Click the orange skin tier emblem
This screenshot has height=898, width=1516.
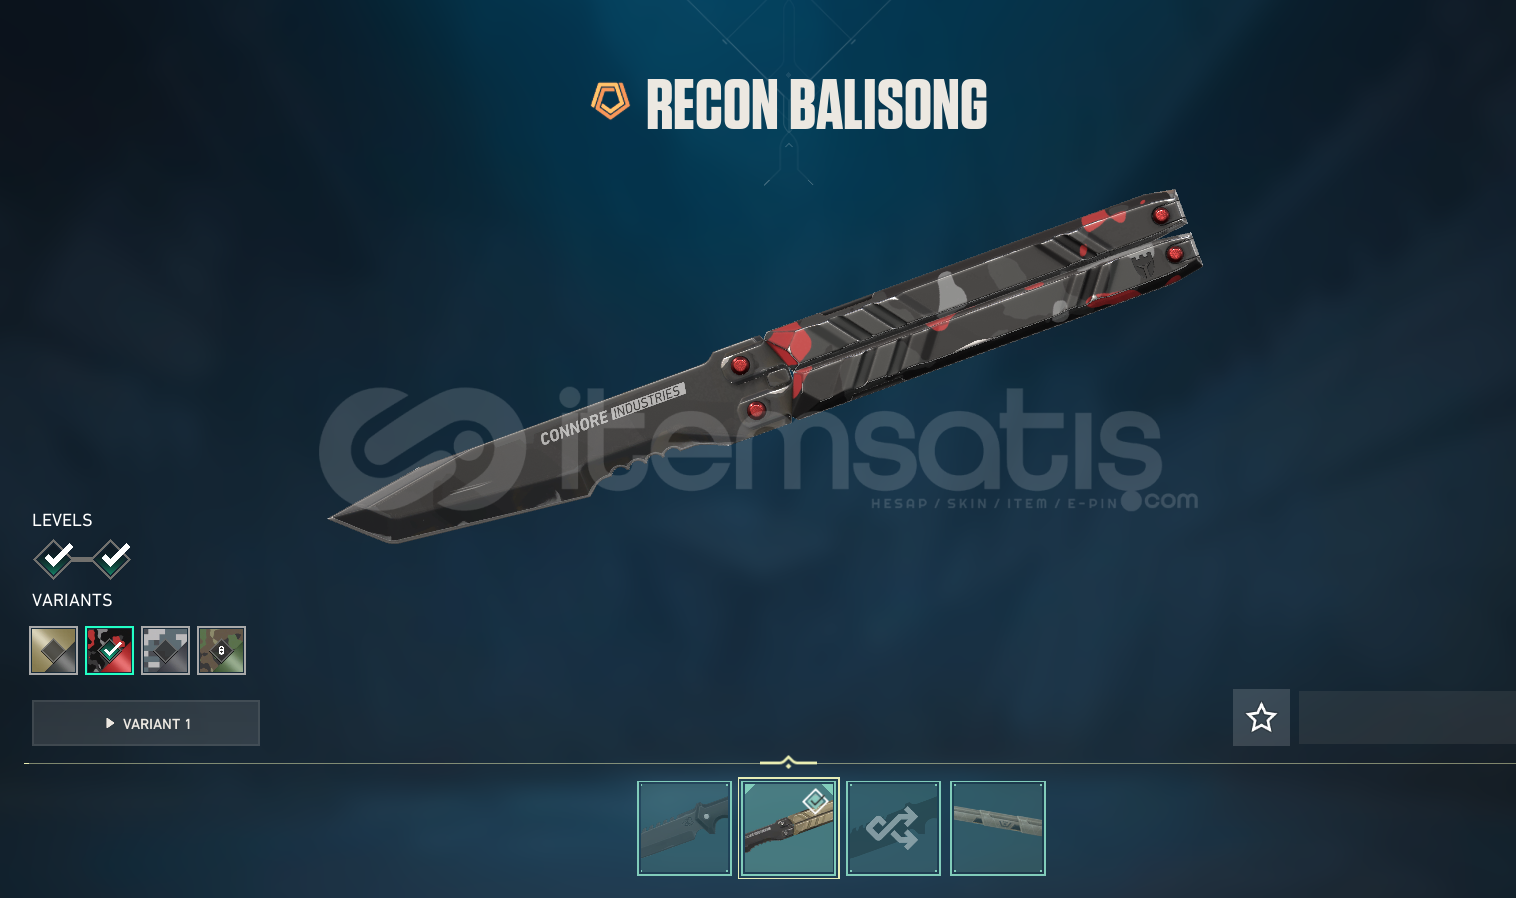point(610,101)
